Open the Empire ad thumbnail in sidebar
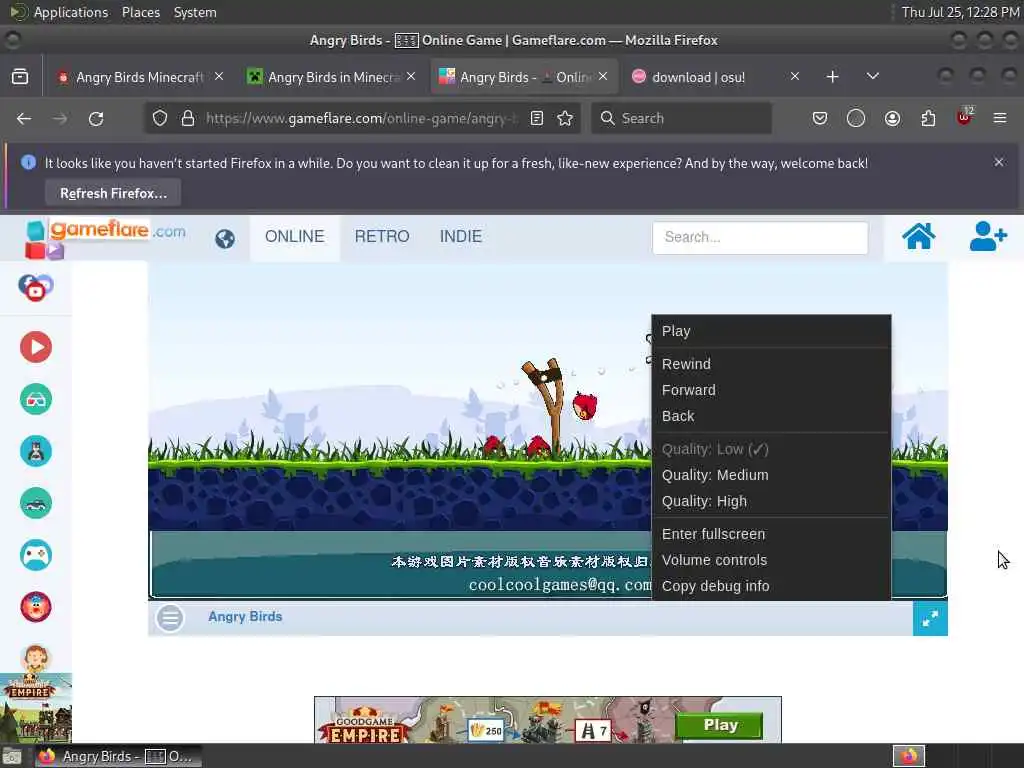Screen dimensions: 1024x768 [x=36, y=708]
